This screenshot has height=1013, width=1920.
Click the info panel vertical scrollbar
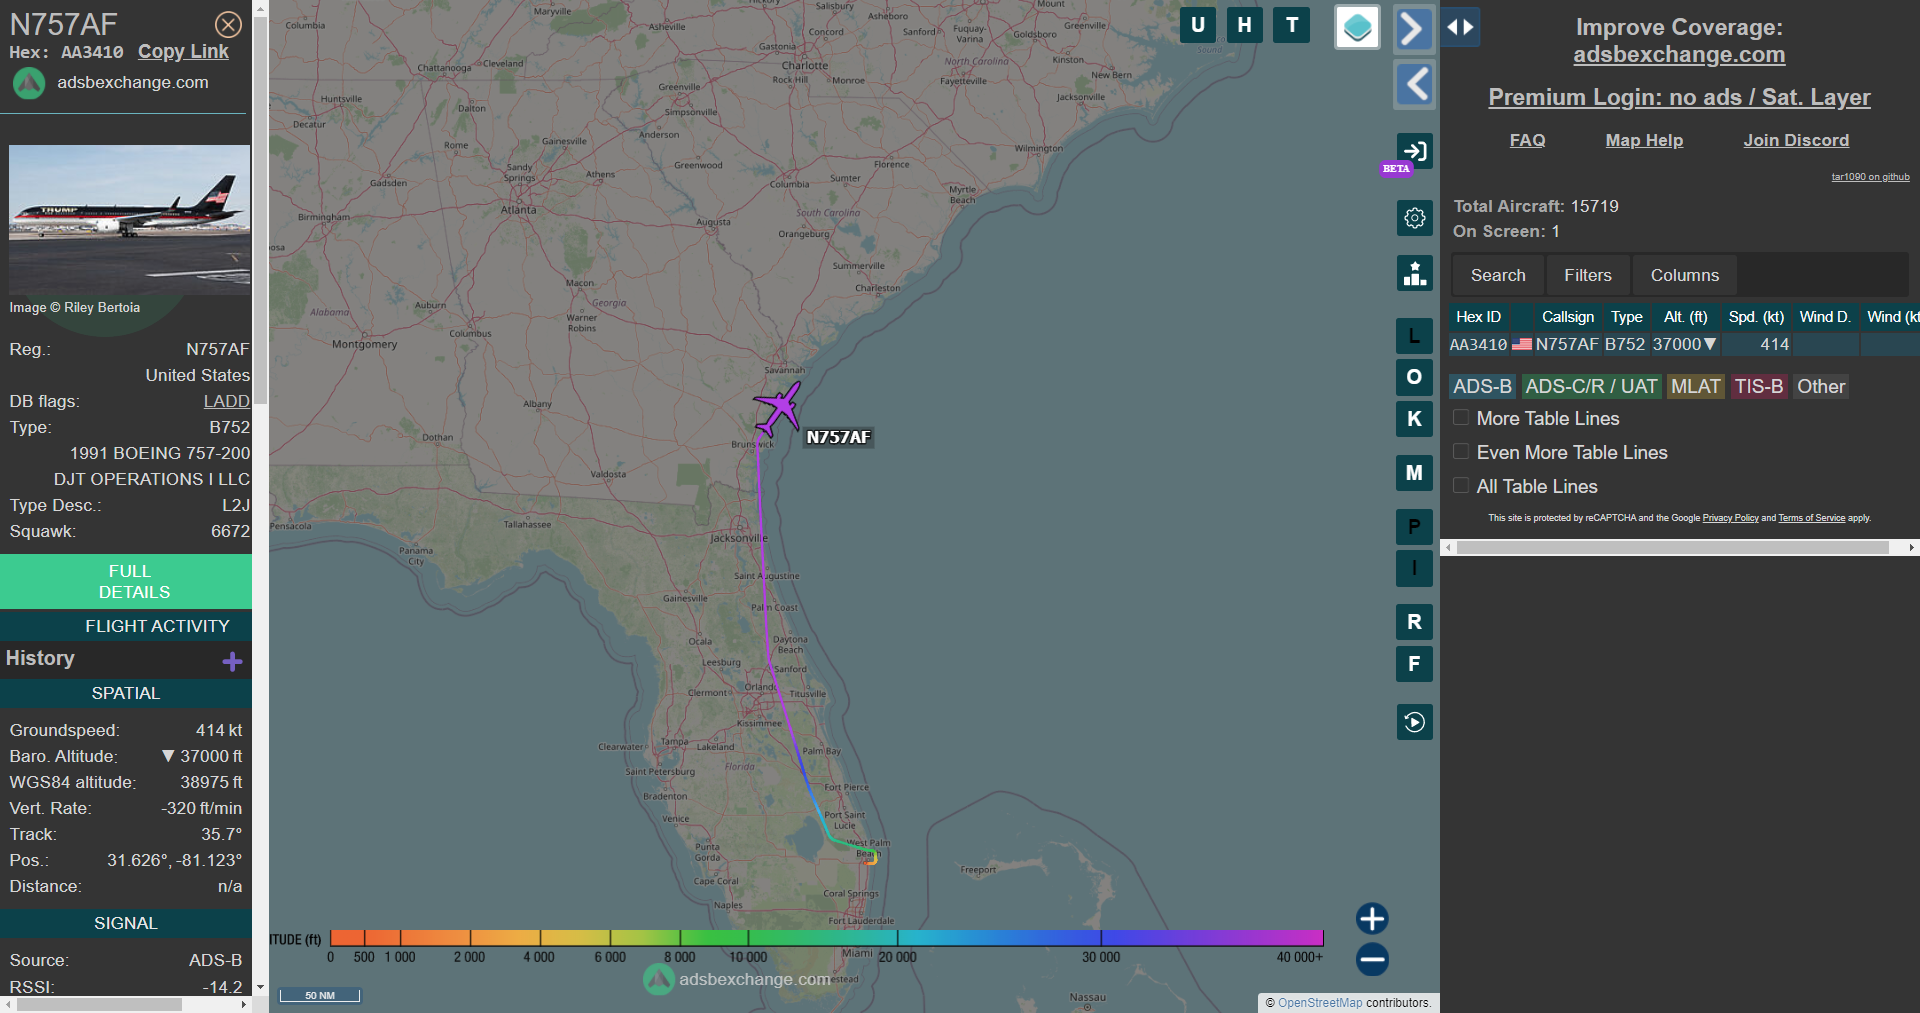click(x=260, y=210)
